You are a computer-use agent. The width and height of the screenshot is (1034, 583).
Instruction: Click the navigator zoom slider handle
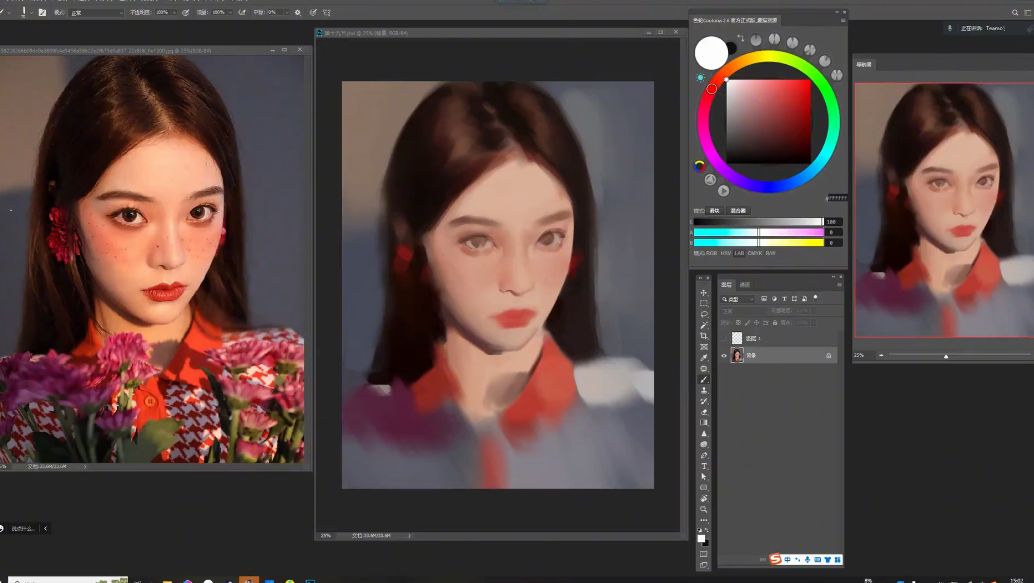pyautogui.click(x=946, y=356)
